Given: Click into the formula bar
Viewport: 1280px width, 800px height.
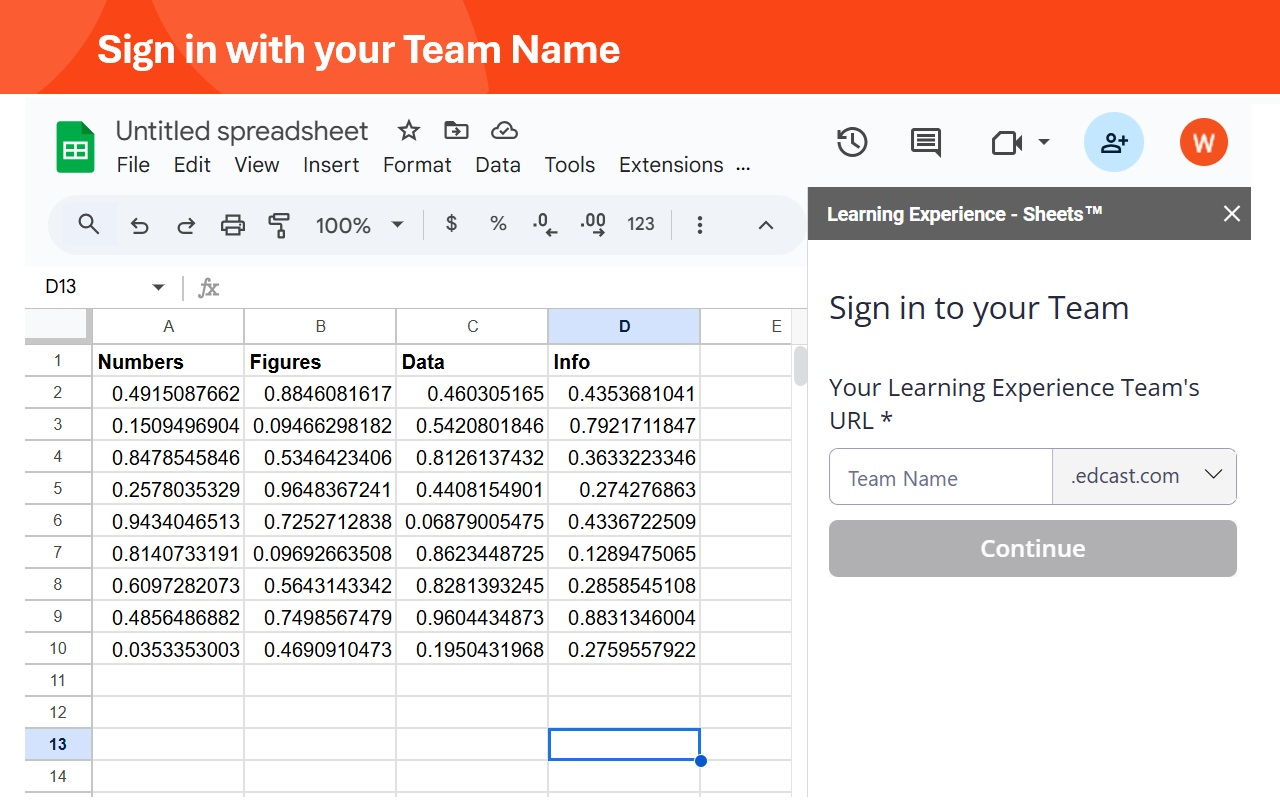Looking at the screenshot, I should point(510,288).
